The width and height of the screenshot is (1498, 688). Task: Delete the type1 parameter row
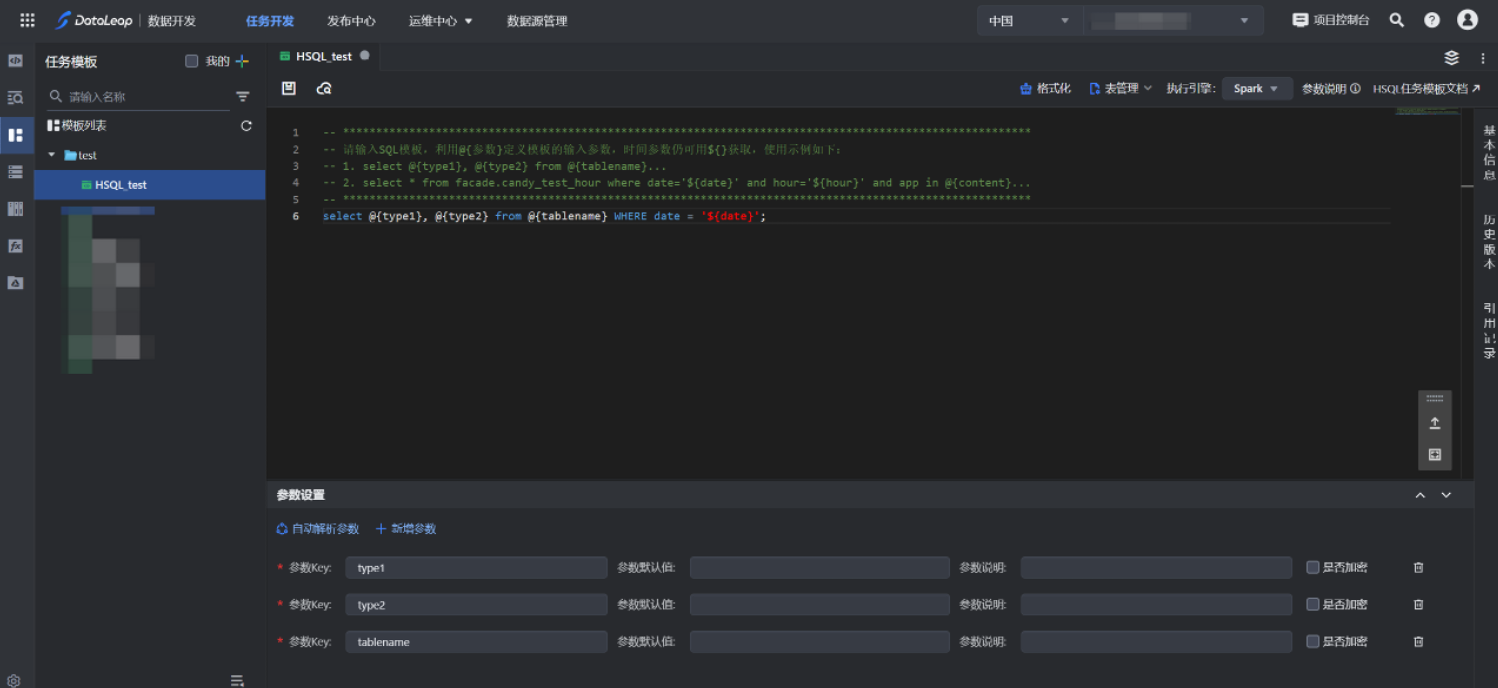click(1418, 568)
